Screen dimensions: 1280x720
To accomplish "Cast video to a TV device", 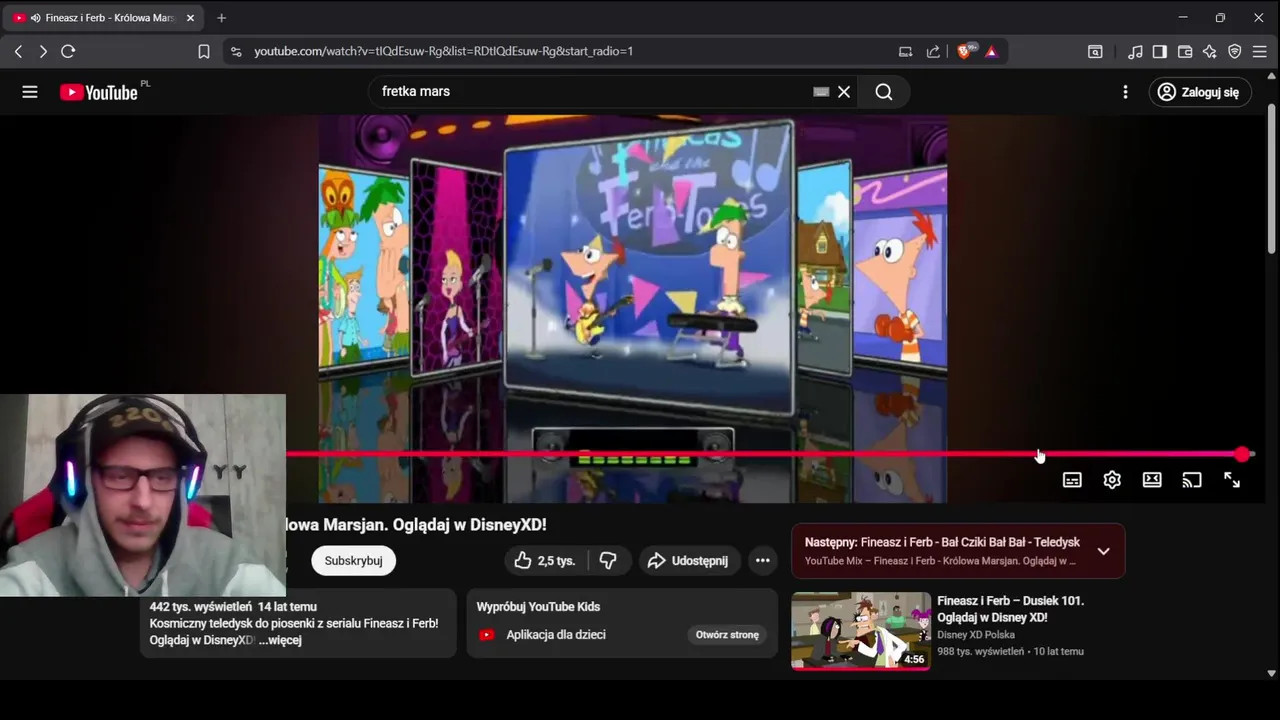I will (1192, 480).
